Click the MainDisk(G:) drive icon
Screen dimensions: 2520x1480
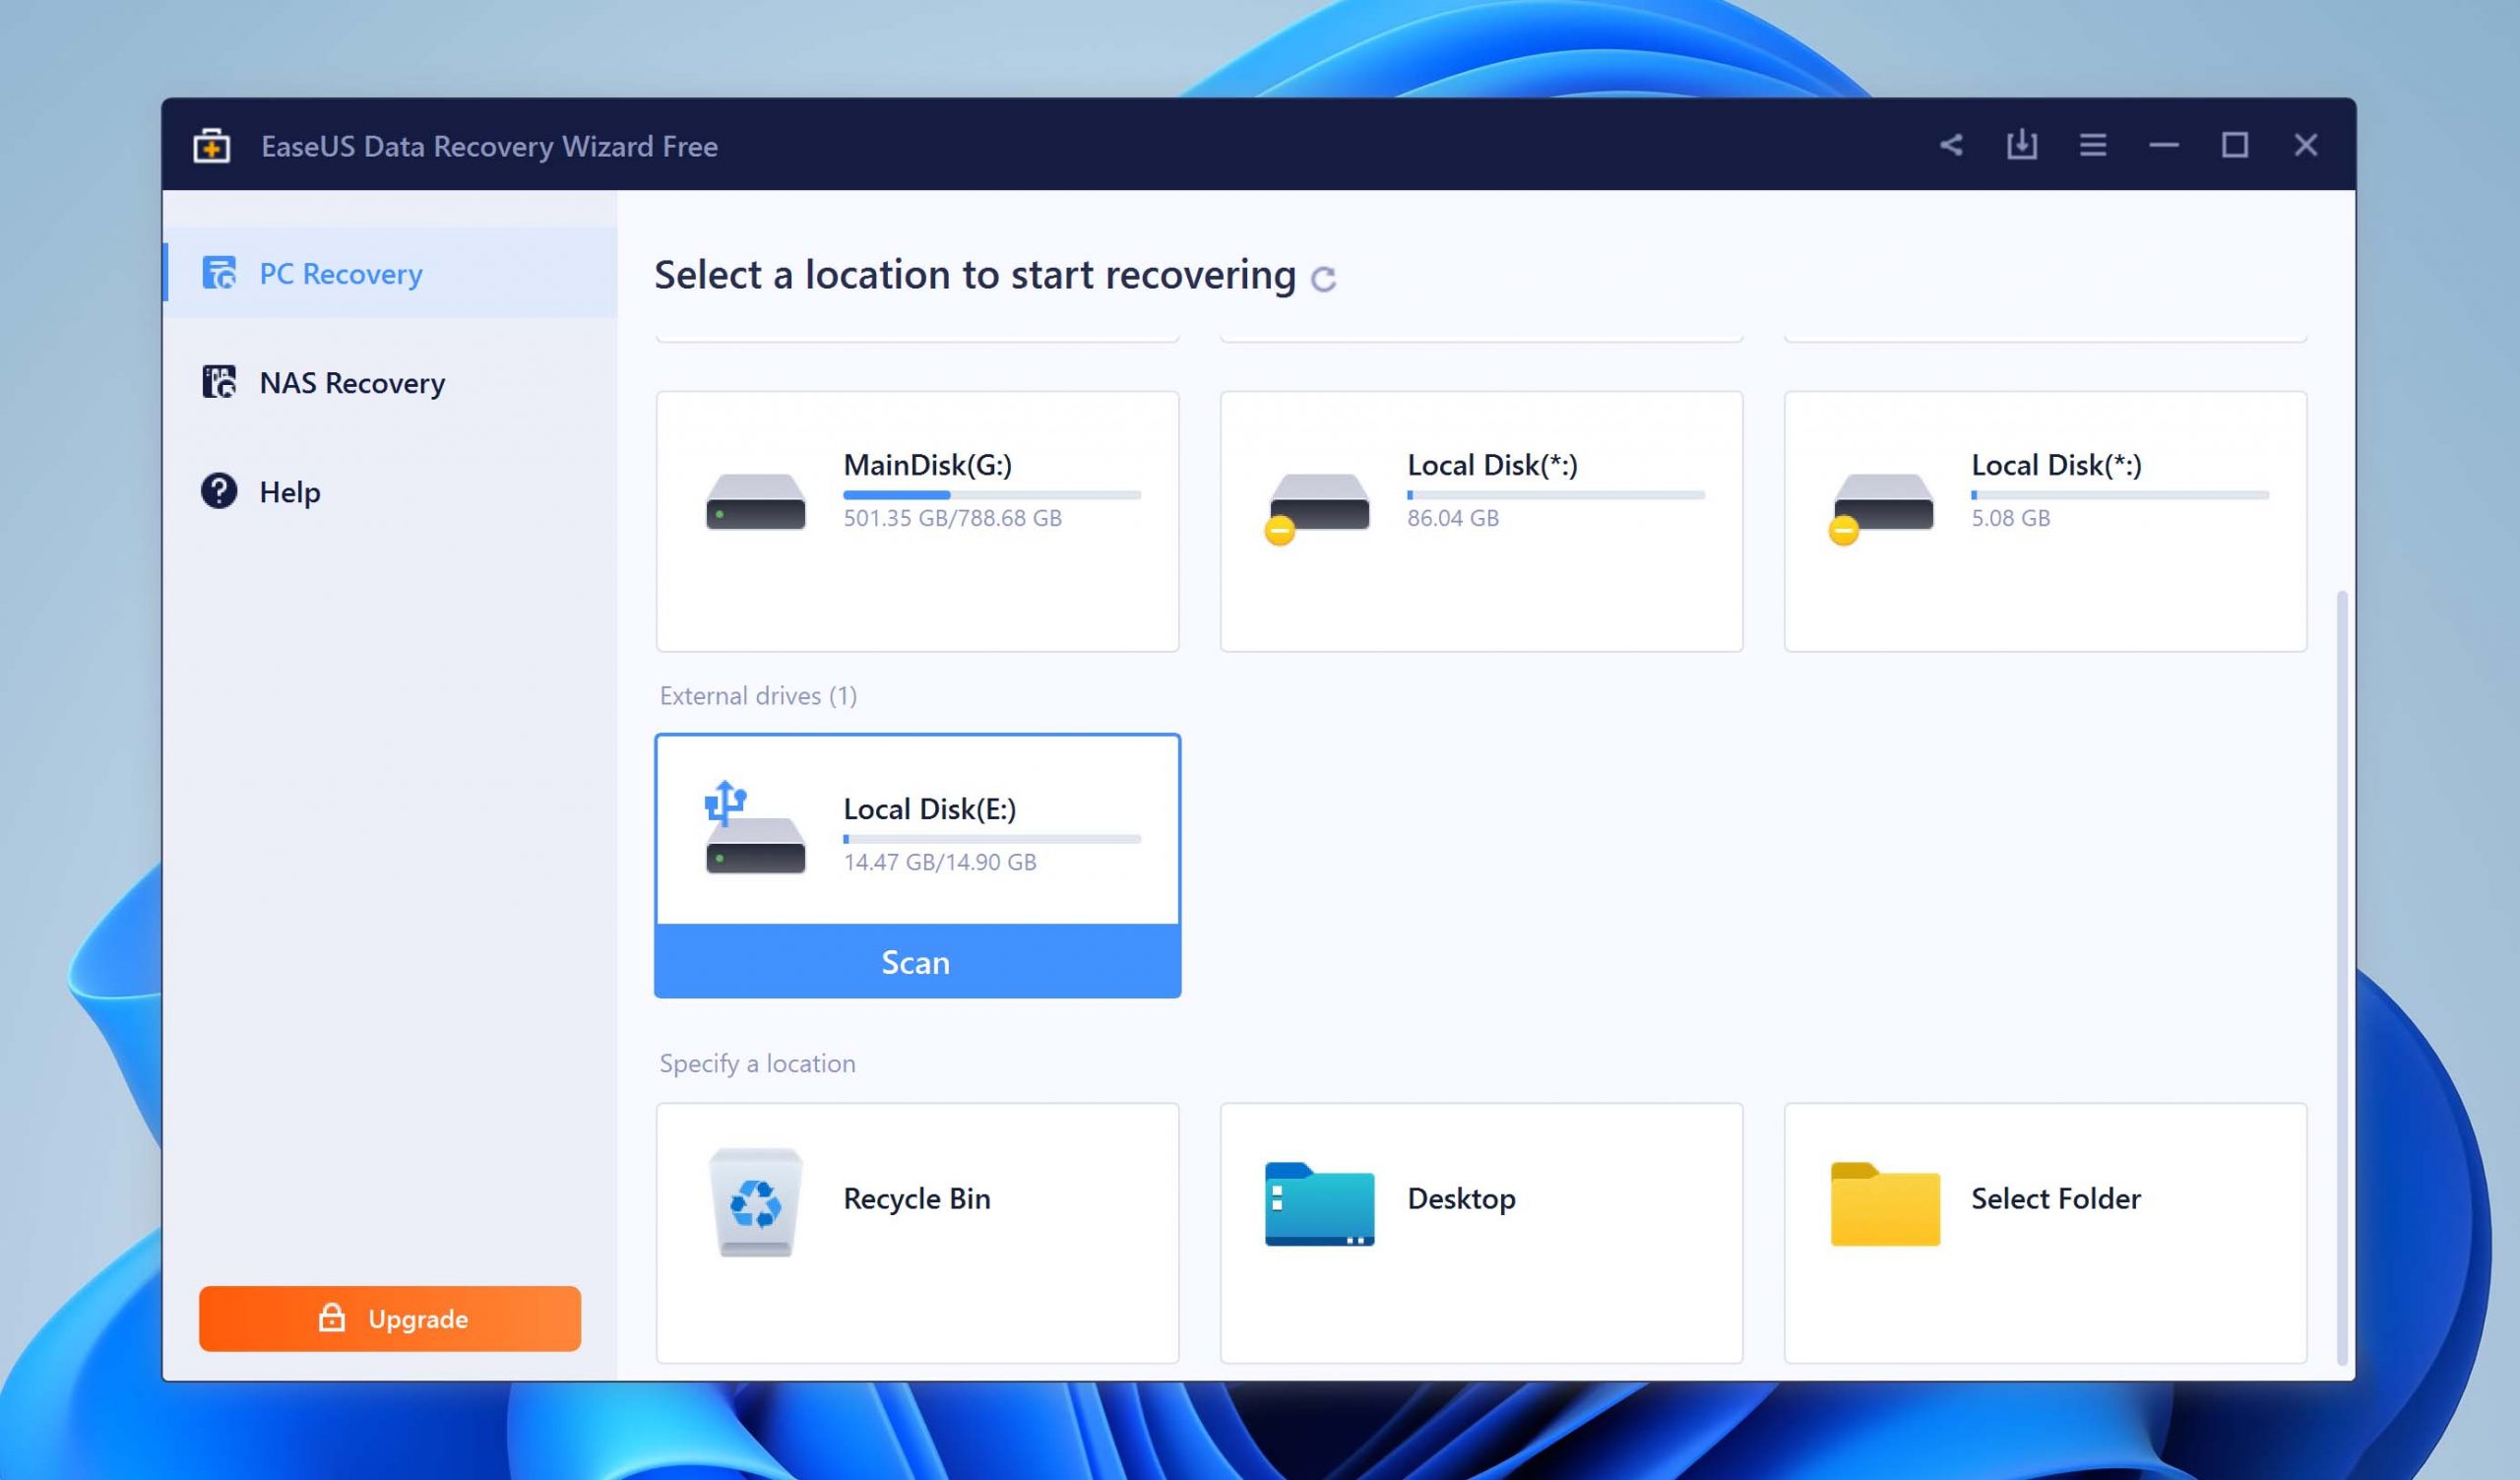pos(755,501)
